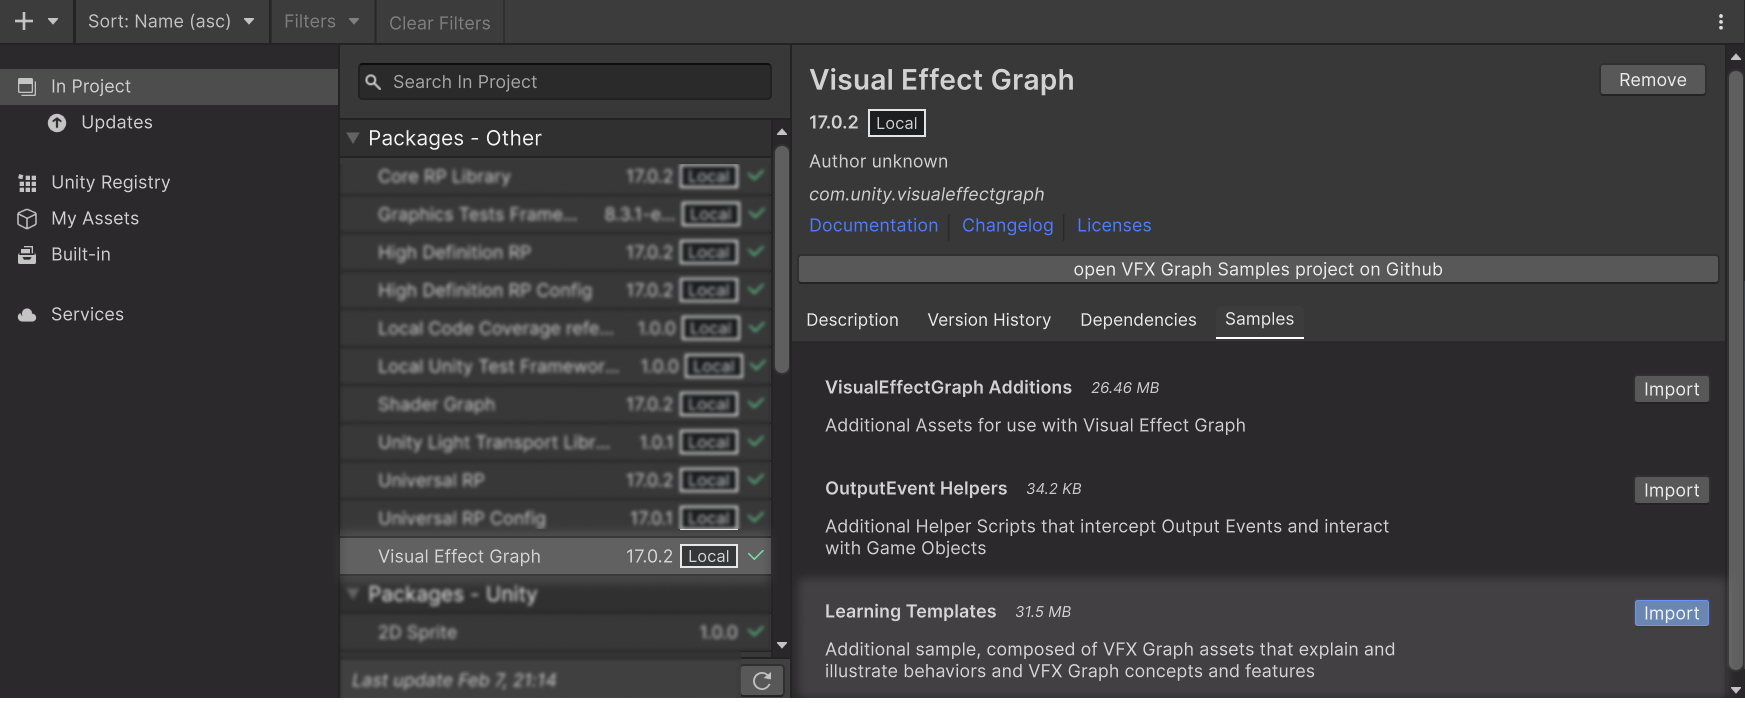
Task: Click the Services cloud icon
Action: (x=28, y=315)
